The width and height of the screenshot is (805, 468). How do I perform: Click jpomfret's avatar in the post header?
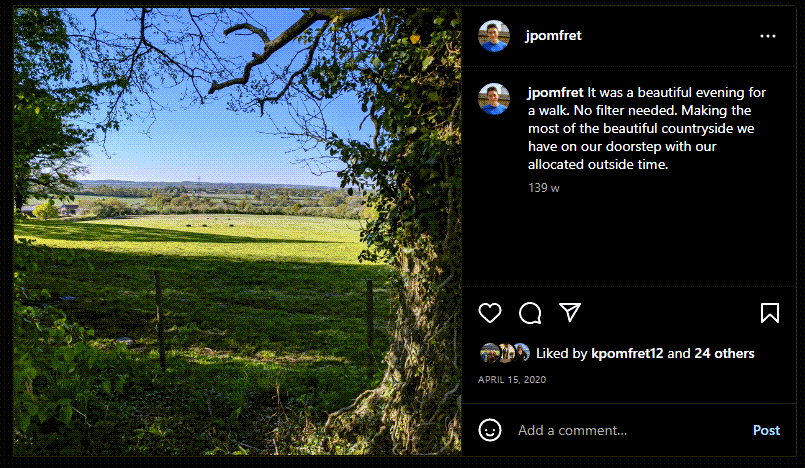click(x=494, y=36)
